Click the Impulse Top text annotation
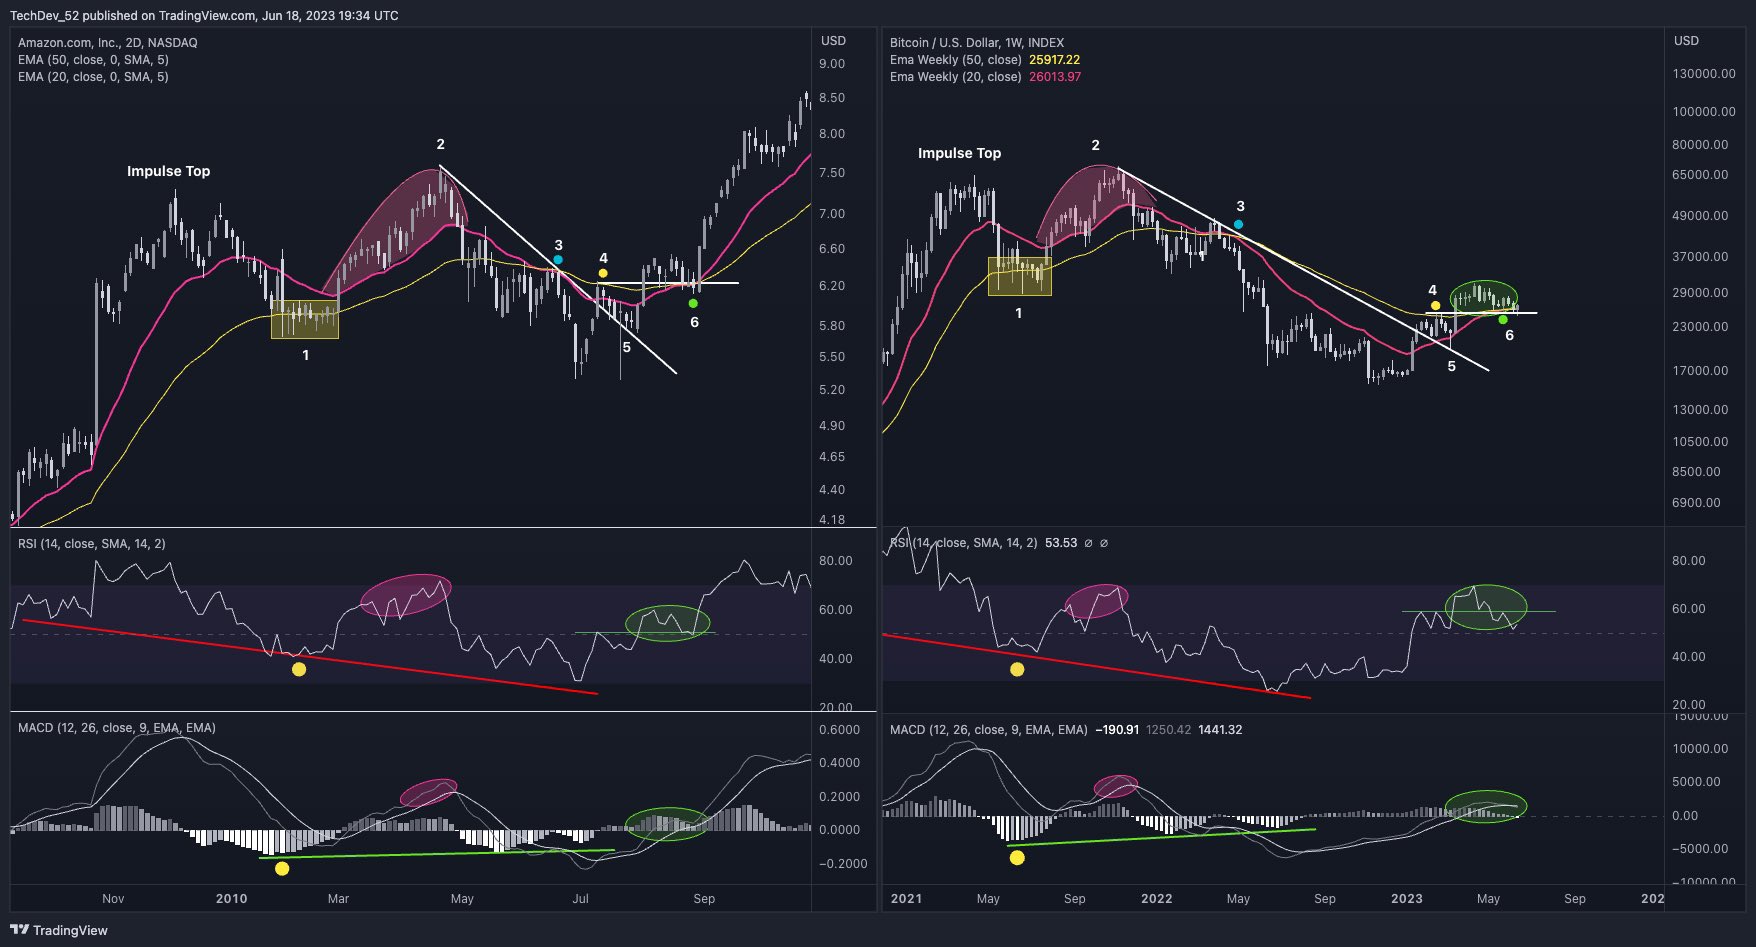 pyautogui.click(x=167, y=171)
